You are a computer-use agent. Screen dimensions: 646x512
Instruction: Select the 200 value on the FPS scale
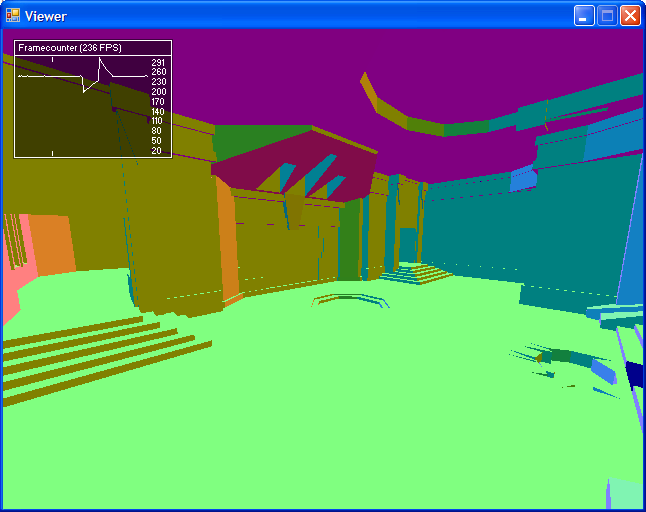click(159, 92)
